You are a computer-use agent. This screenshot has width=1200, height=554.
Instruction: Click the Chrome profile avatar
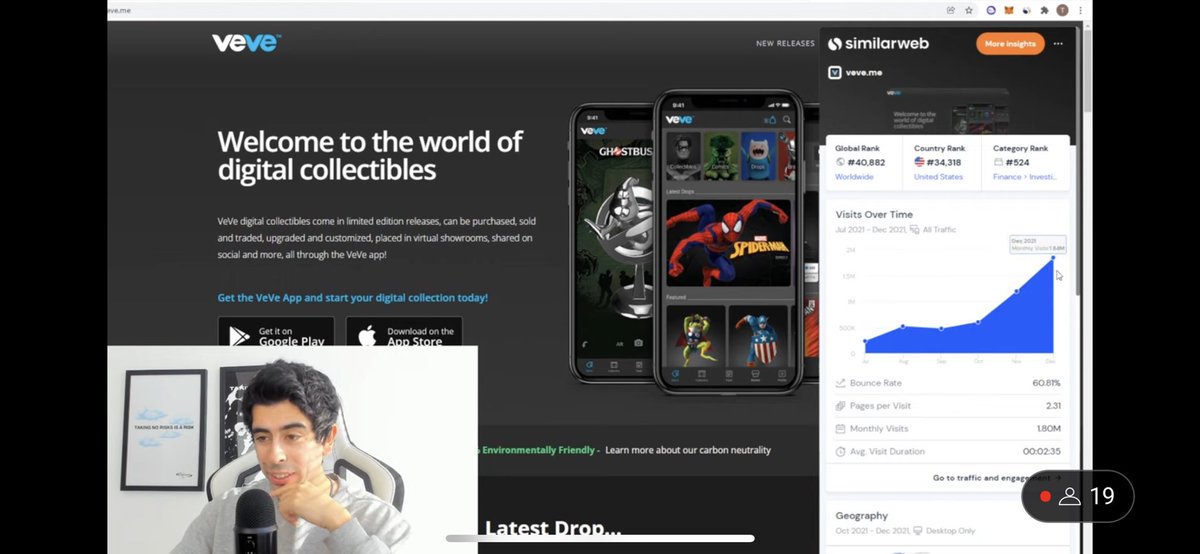tap(1062, 10)
